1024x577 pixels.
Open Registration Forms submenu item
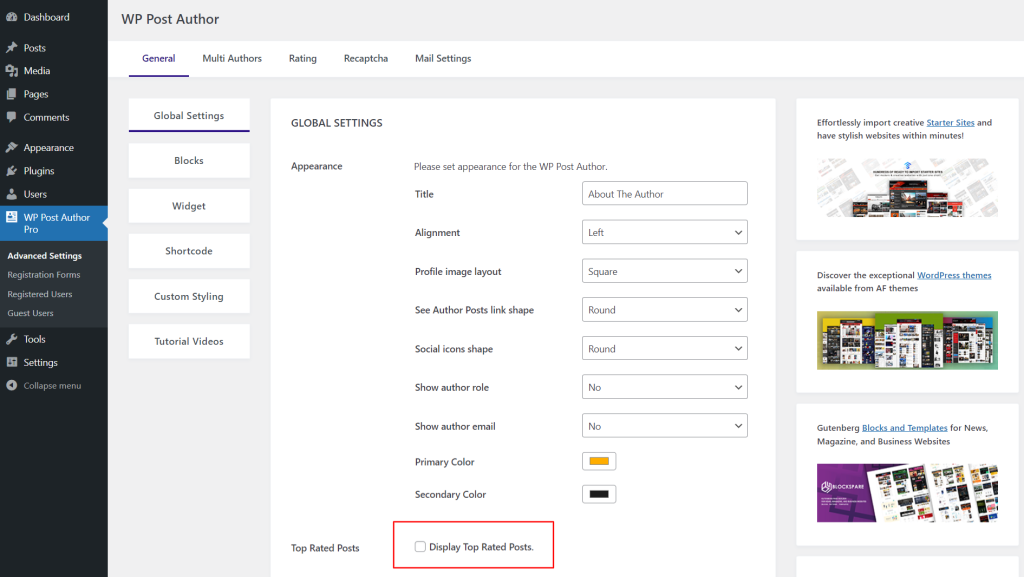coord(44,275)
